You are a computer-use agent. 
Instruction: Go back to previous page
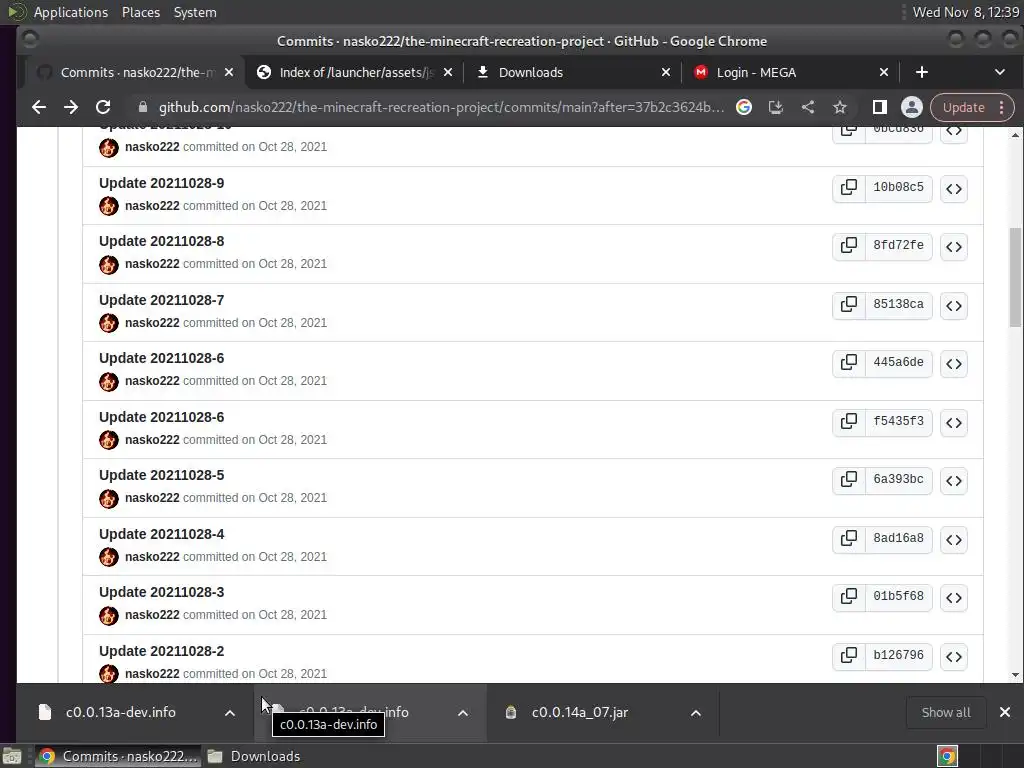39,107
